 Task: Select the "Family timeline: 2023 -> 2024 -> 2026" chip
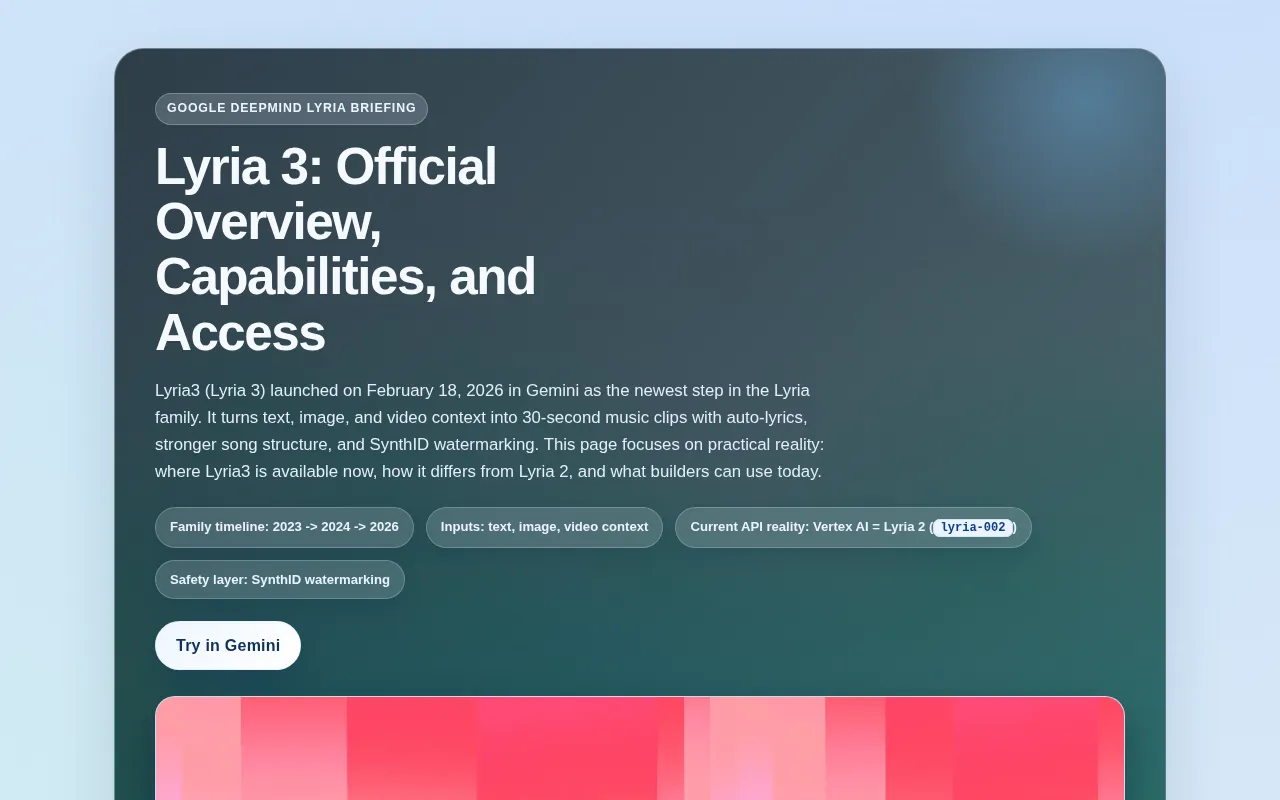tap(284, 527)
